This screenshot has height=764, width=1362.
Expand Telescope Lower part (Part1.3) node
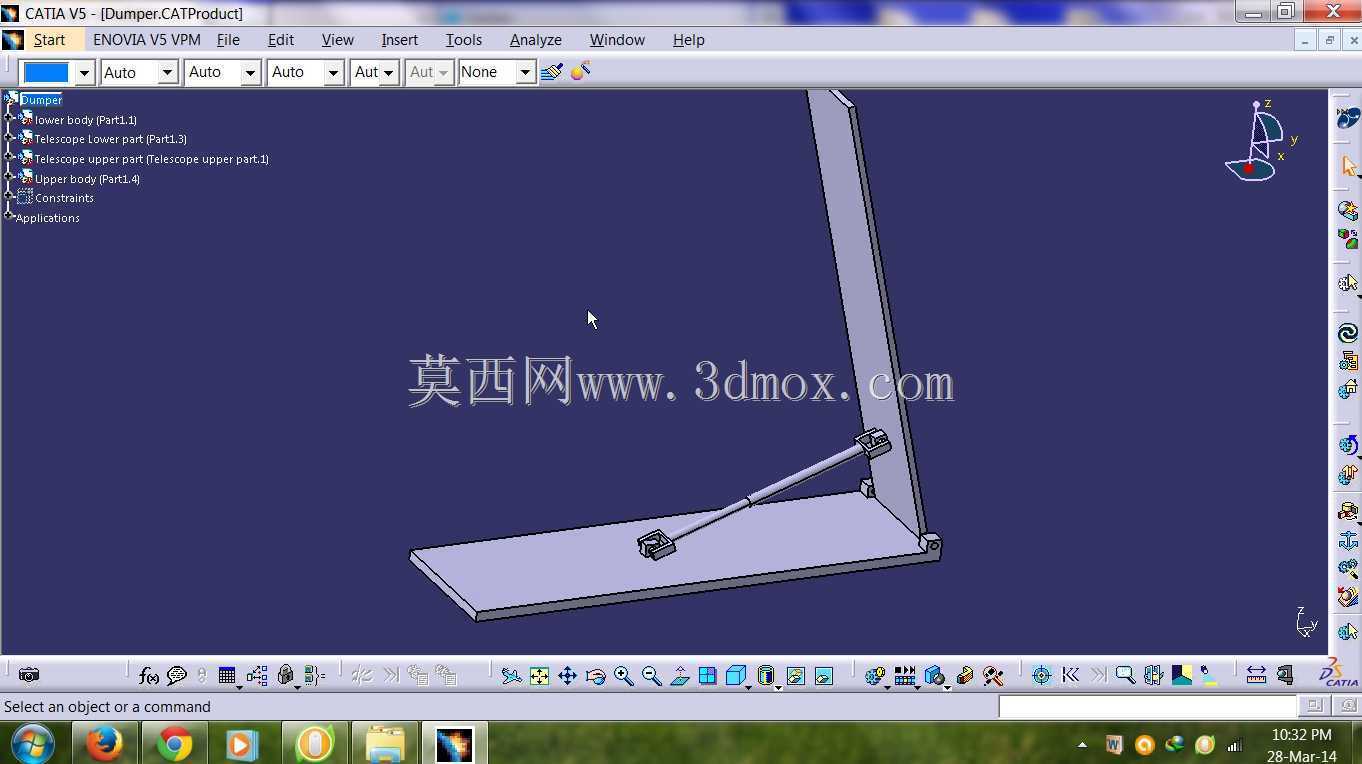9,138
